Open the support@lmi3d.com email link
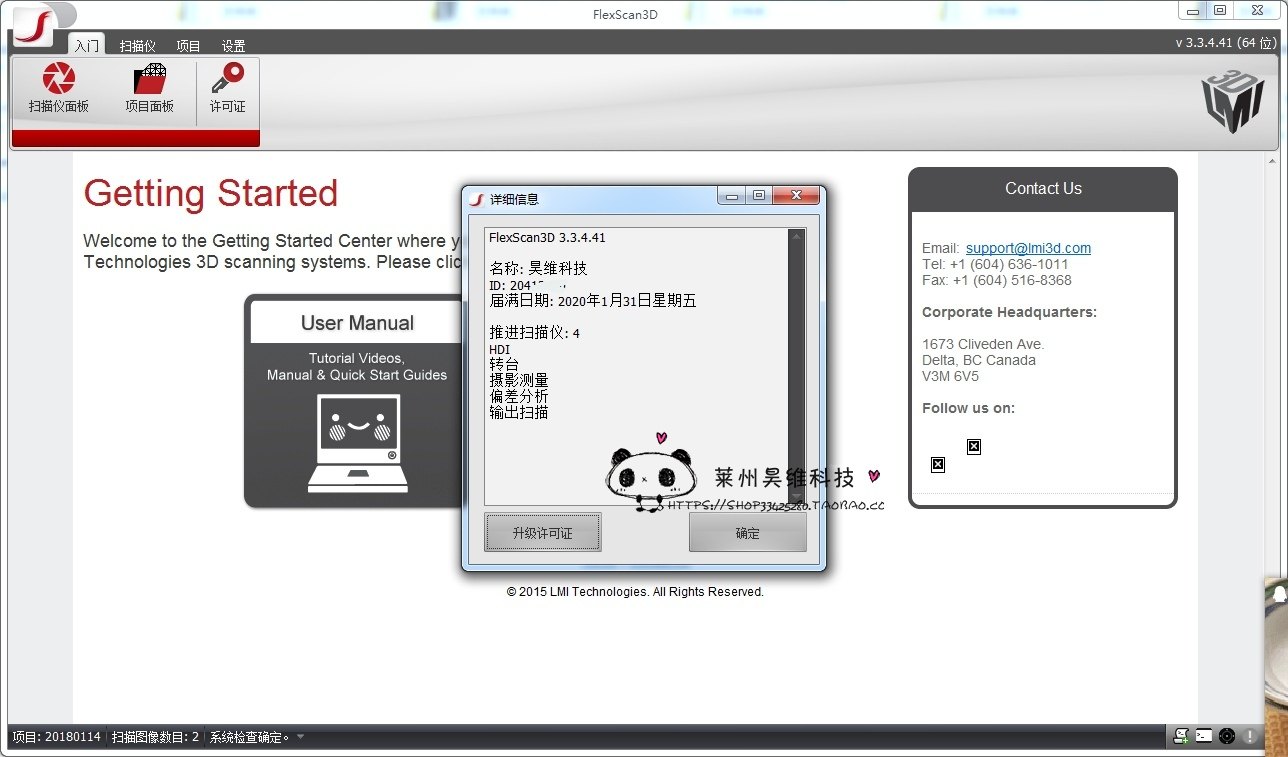Screen dimensions: 1288x757 pos(1028,248)
